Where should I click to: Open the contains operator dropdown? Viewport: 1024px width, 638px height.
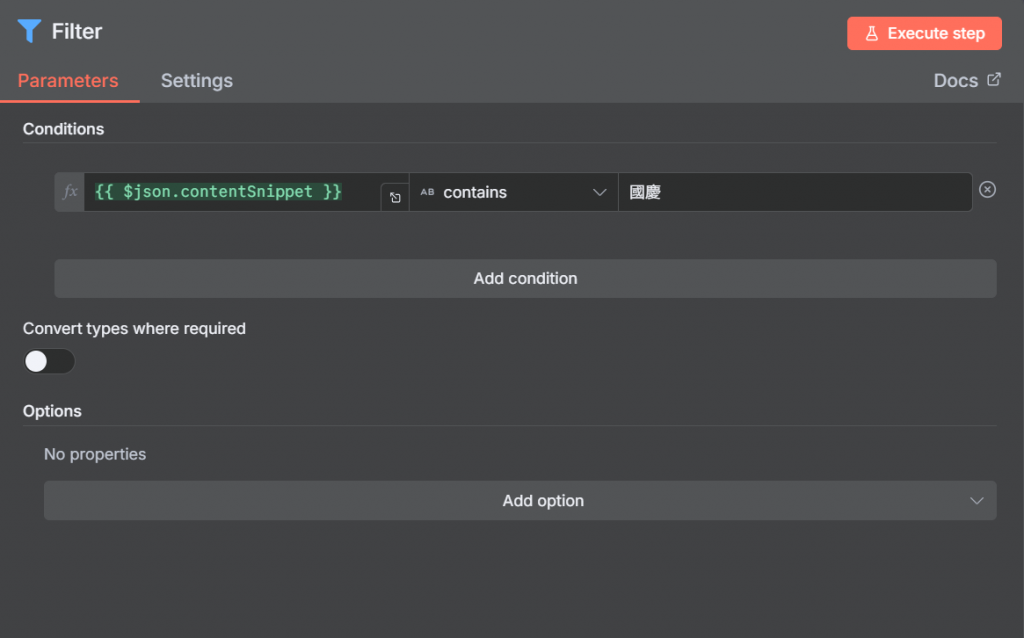513,192
